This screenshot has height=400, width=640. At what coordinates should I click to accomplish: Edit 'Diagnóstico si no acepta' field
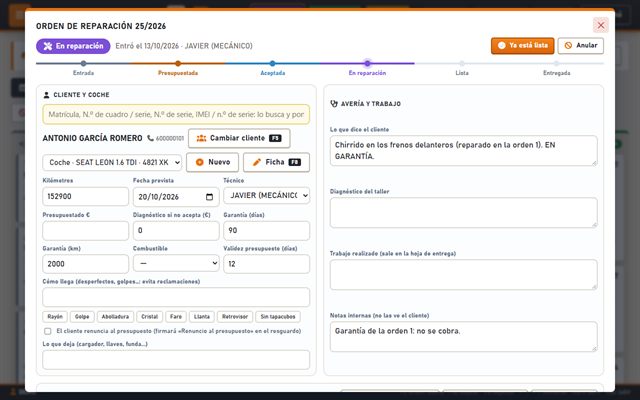(x=176, y=231)
